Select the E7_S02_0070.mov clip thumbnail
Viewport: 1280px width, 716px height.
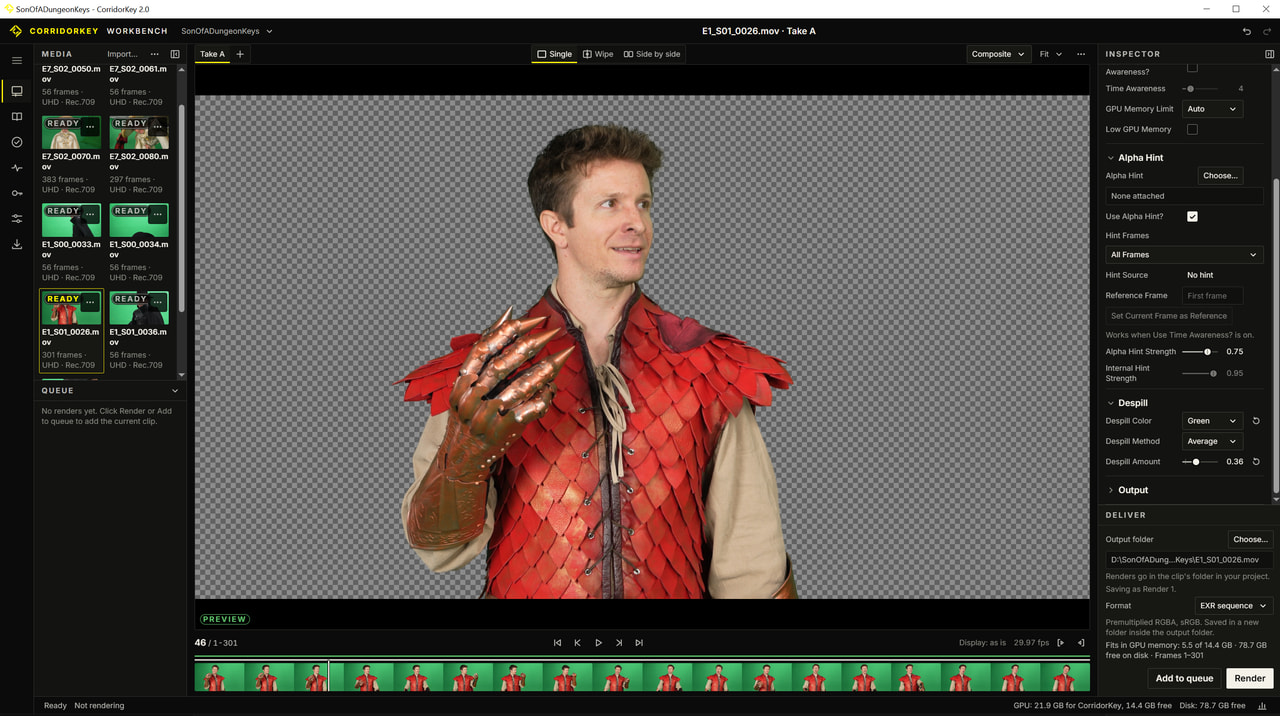[x=71, y=132]
